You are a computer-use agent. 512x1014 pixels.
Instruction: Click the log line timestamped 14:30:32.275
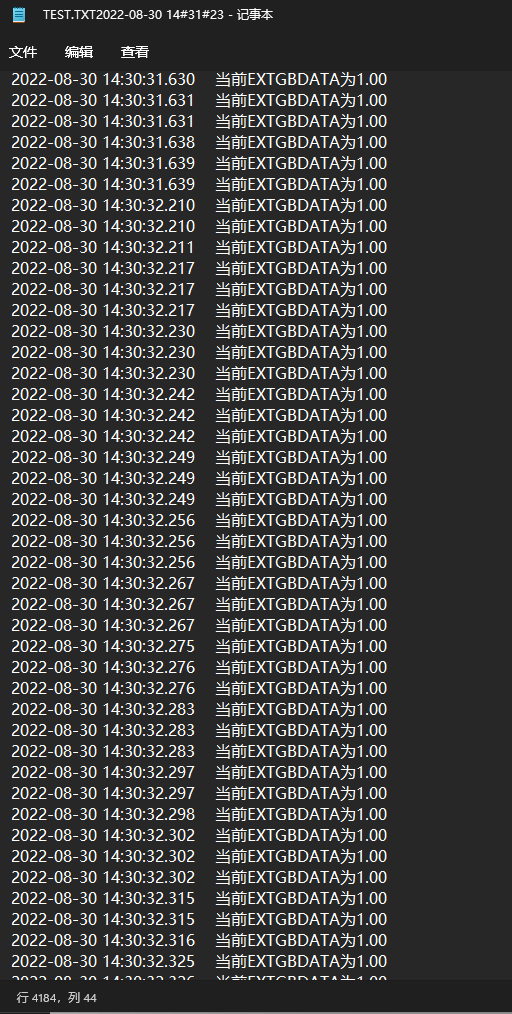point(199,646)
